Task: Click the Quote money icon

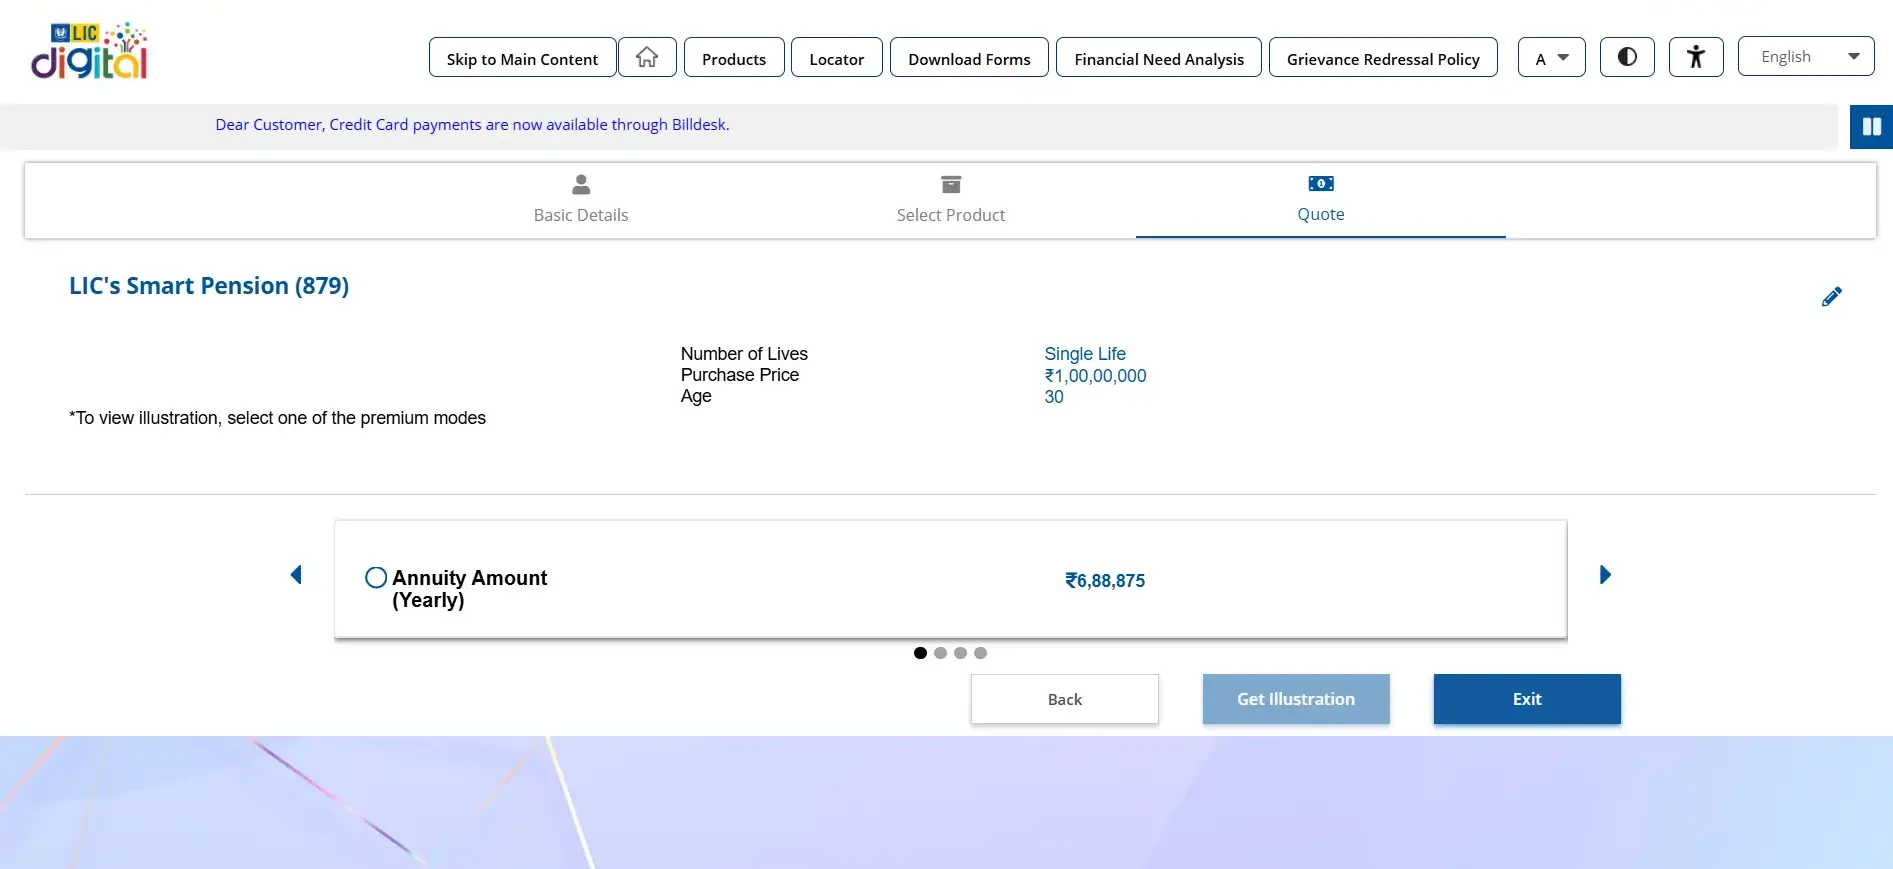Action: click(x=1321, y=184)
